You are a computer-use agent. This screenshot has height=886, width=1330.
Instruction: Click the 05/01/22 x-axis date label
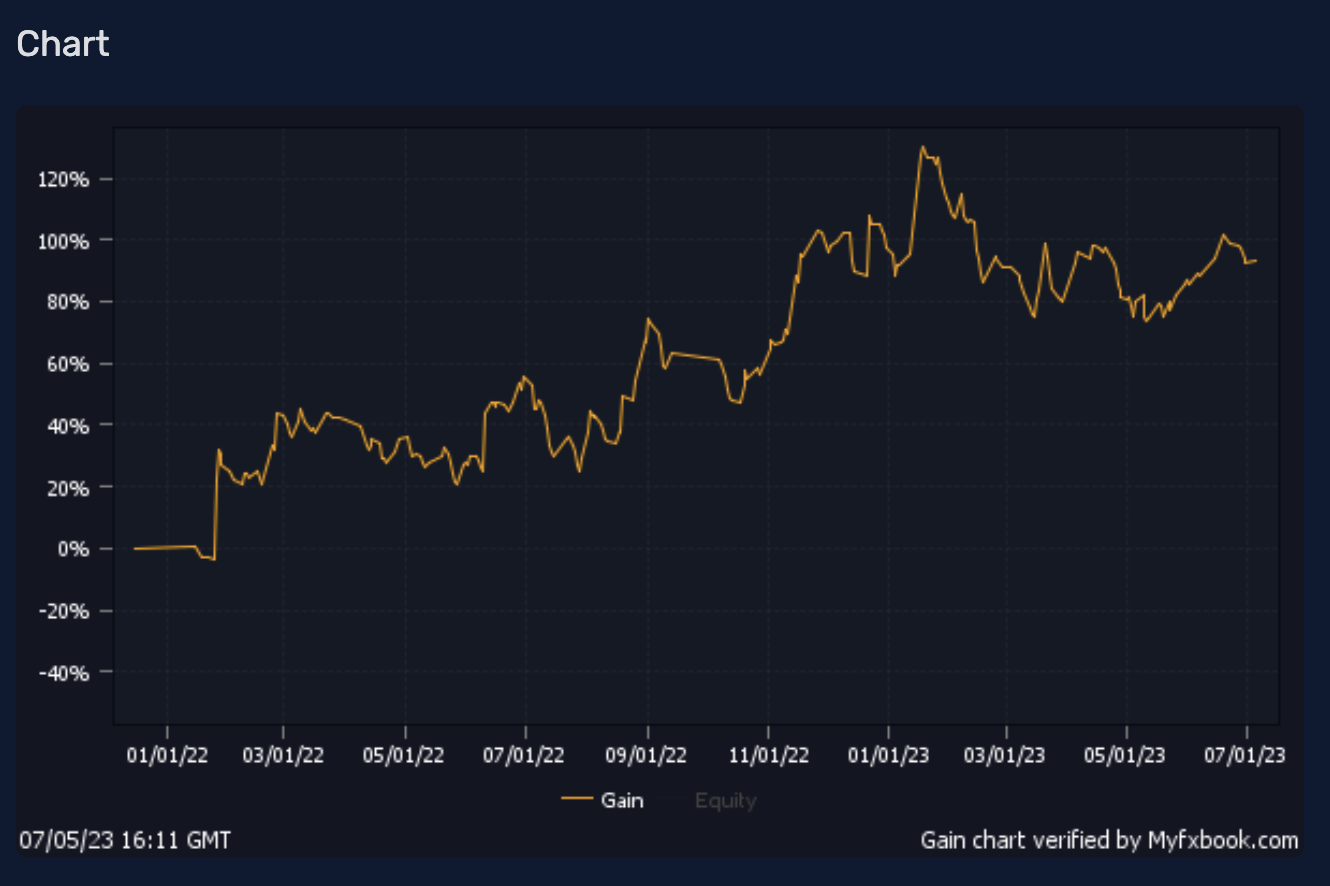[x=406, y=755]
